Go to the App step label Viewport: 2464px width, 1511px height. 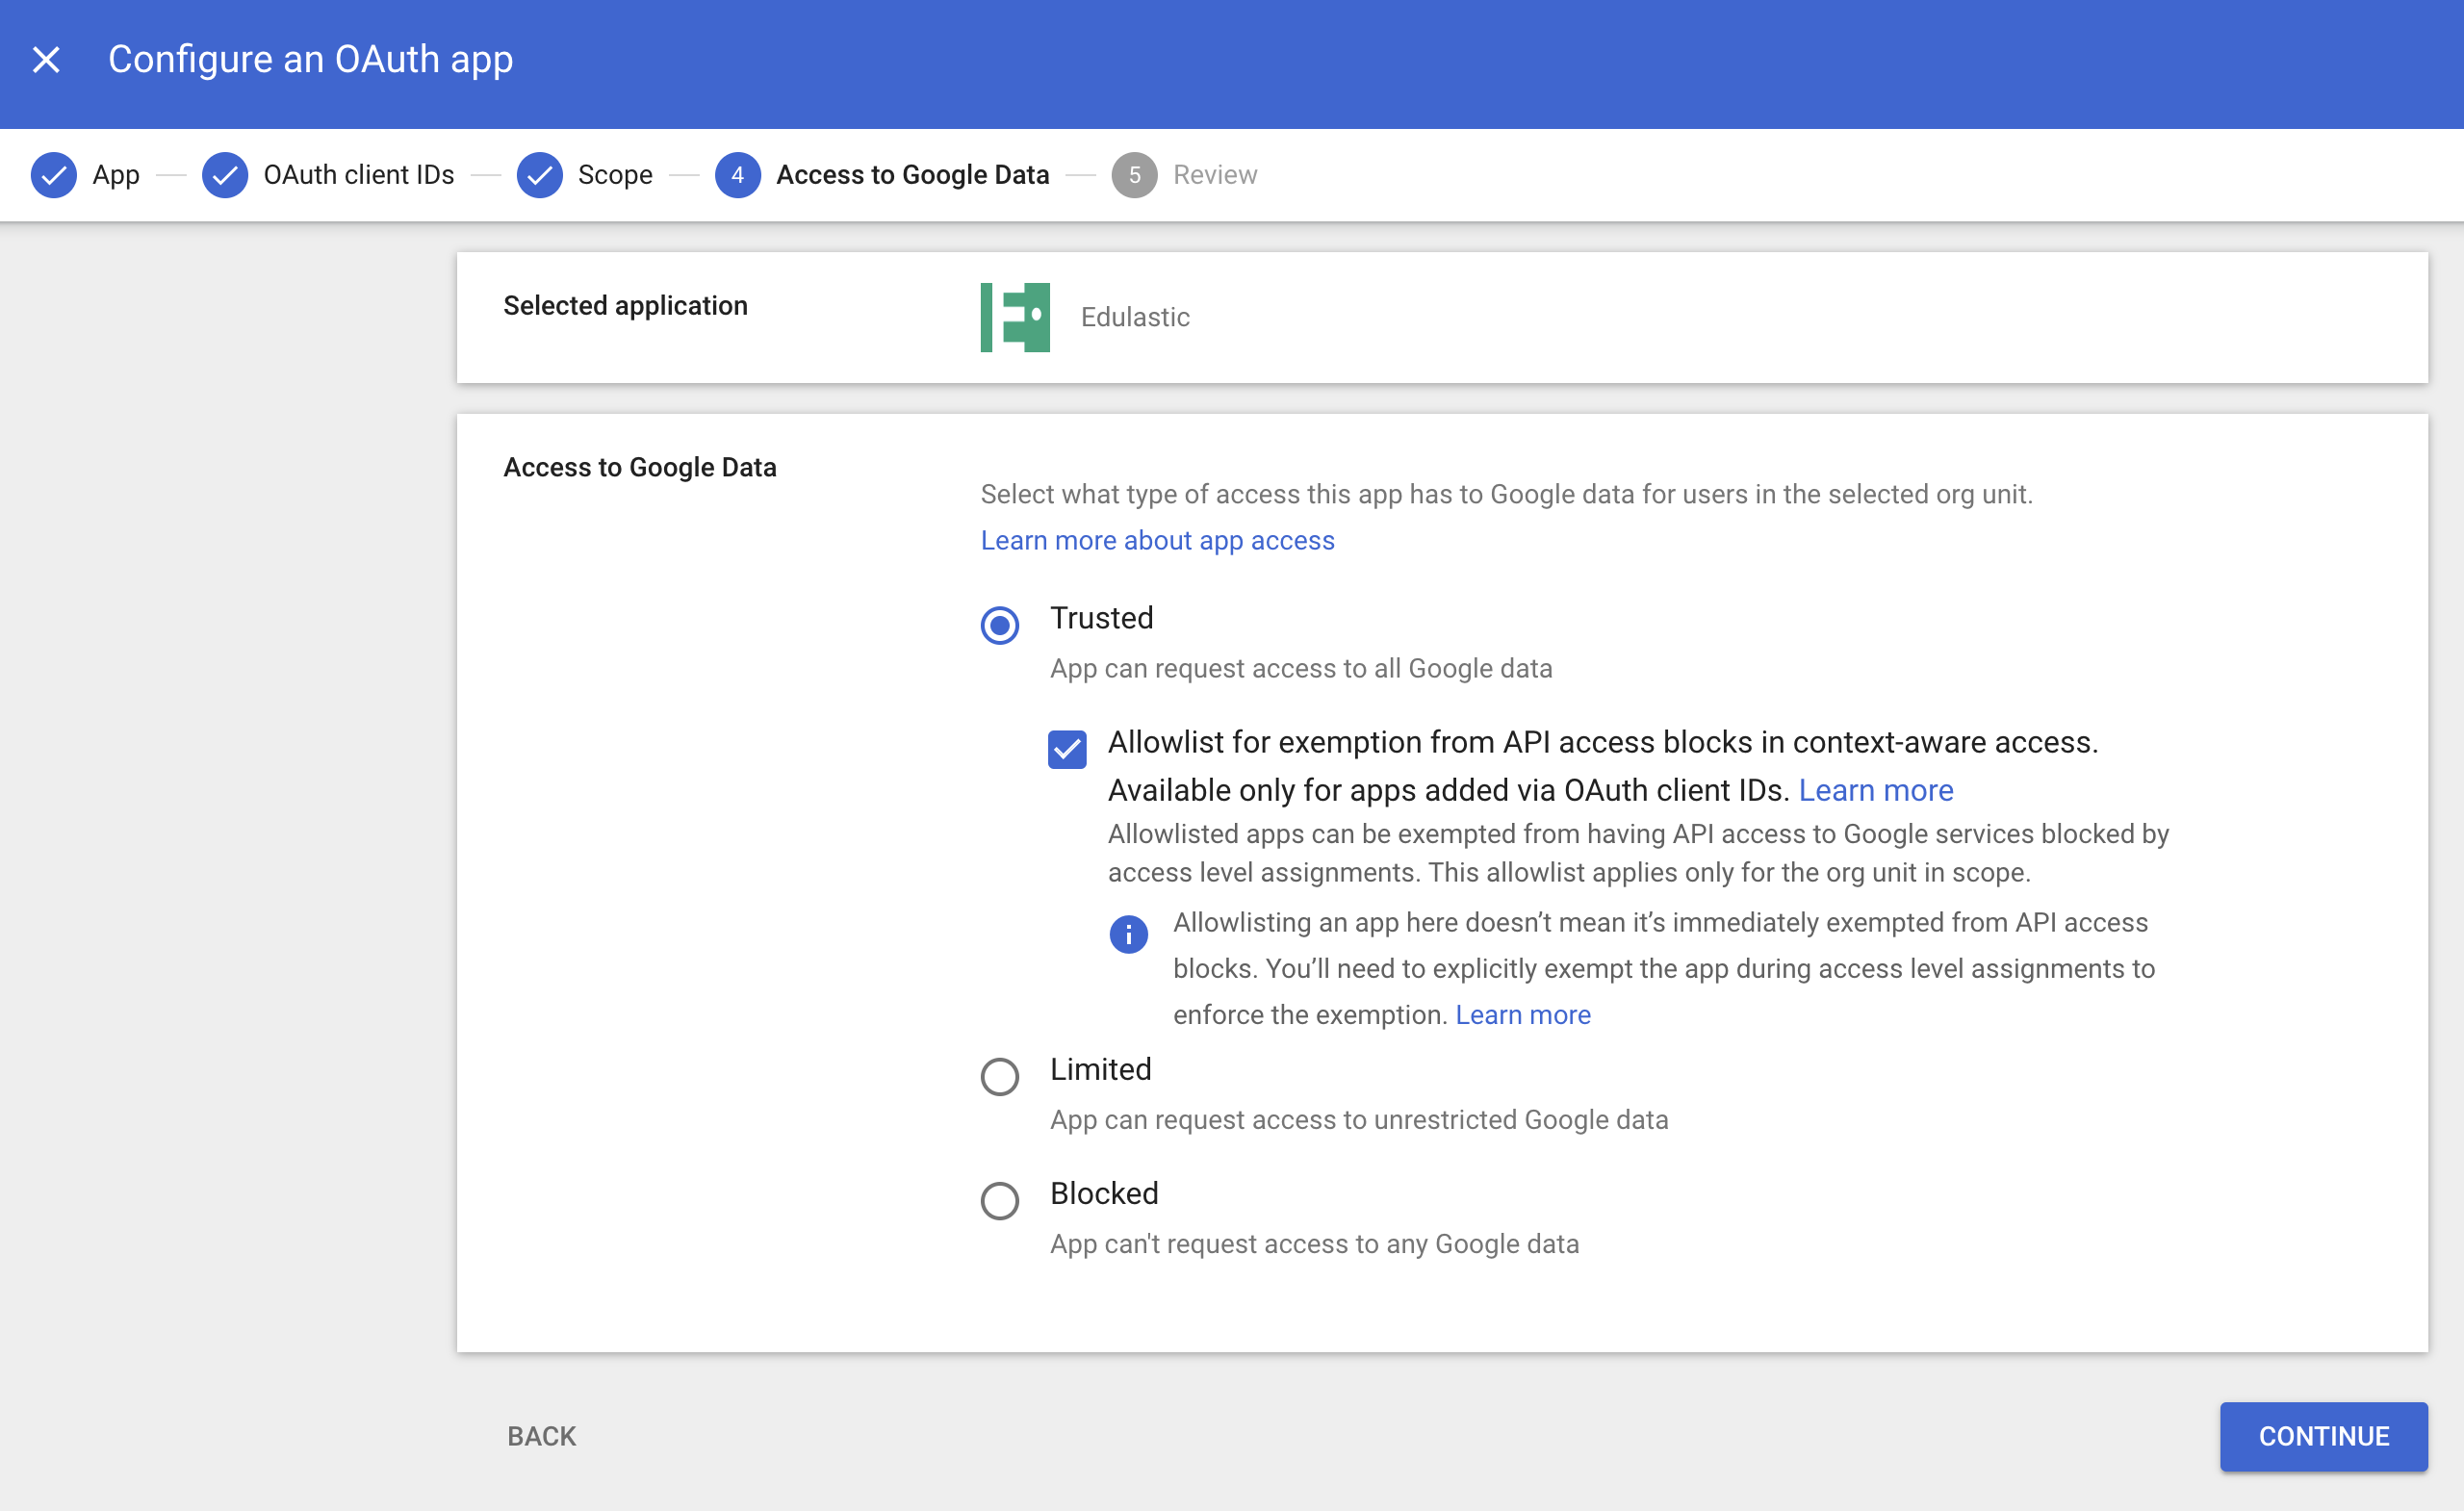[116, 175]
